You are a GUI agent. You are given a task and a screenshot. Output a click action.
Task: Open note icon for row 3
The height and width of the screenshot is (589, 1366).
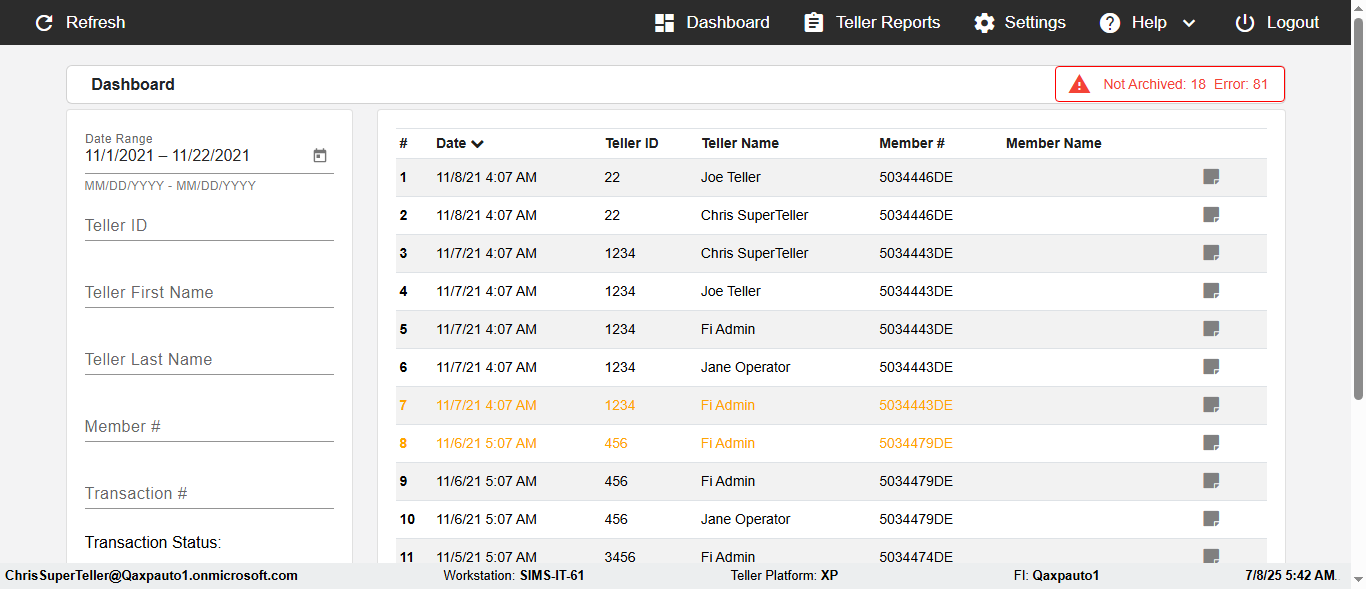[x=1211, y=253]
